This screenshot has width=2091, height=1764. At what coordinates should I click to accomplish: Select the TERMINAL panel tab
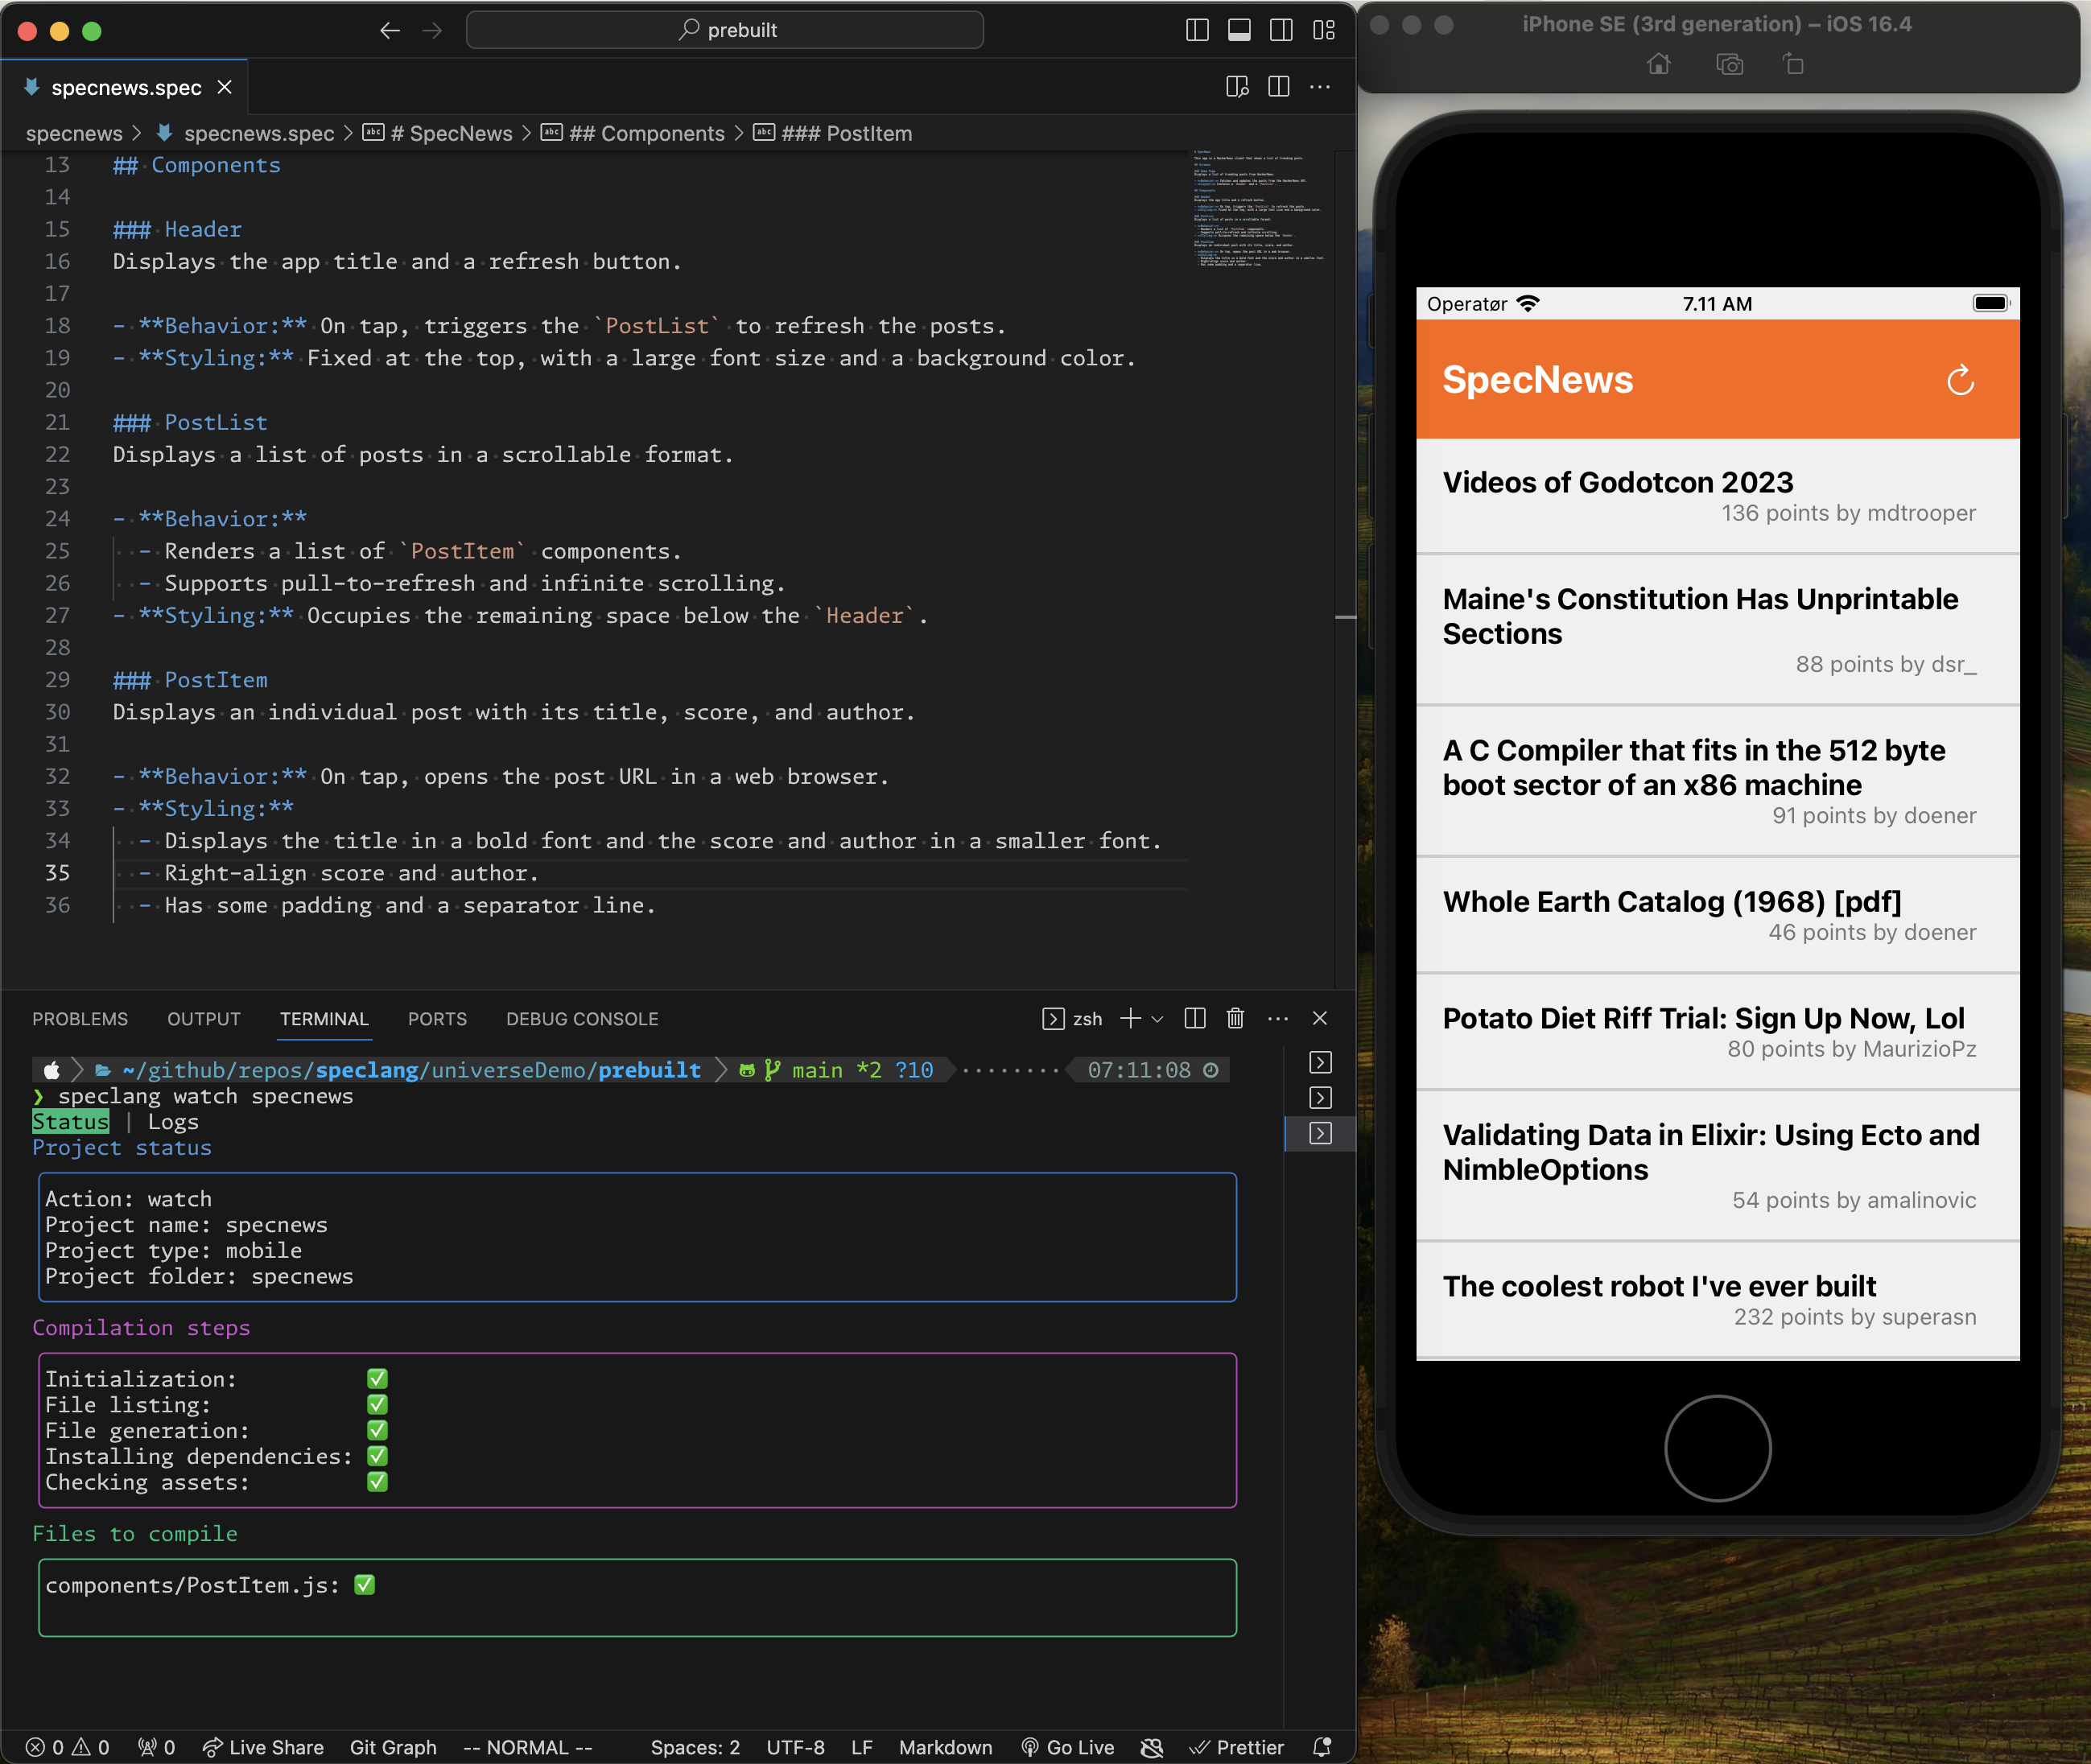pos(324,1018)
